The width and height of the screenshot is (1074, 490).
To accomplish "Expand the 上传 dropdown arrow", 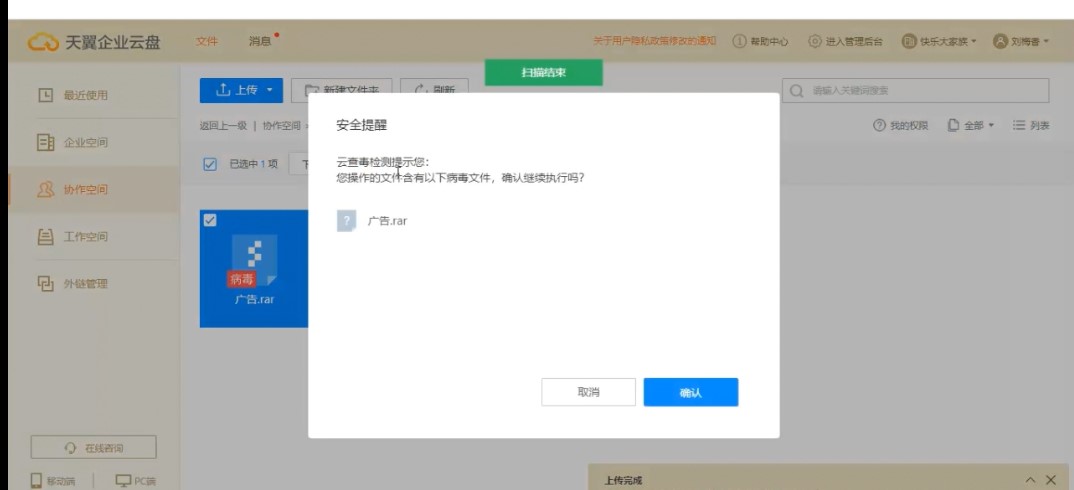I will coord(270,90).
